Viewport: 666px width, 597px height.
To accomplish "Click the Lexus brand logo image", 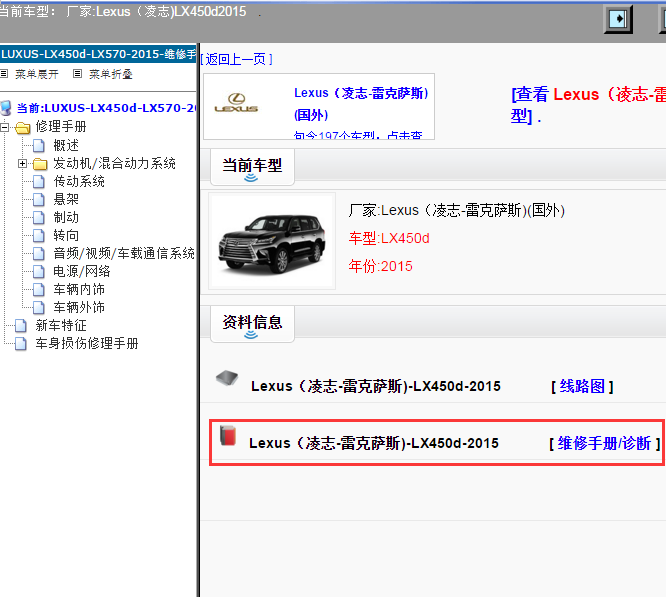I will [237, 103].
